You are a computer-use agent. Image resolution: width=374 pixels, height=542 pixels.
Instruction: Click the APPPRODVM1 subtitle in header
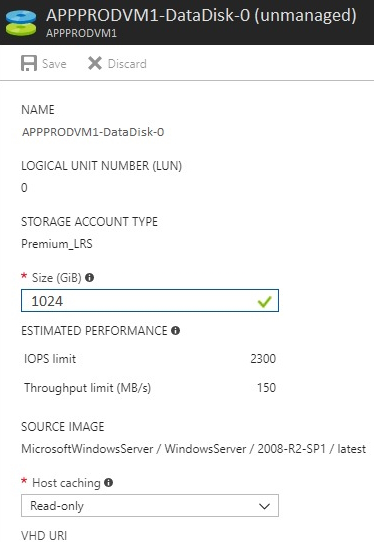click(81, 33)
